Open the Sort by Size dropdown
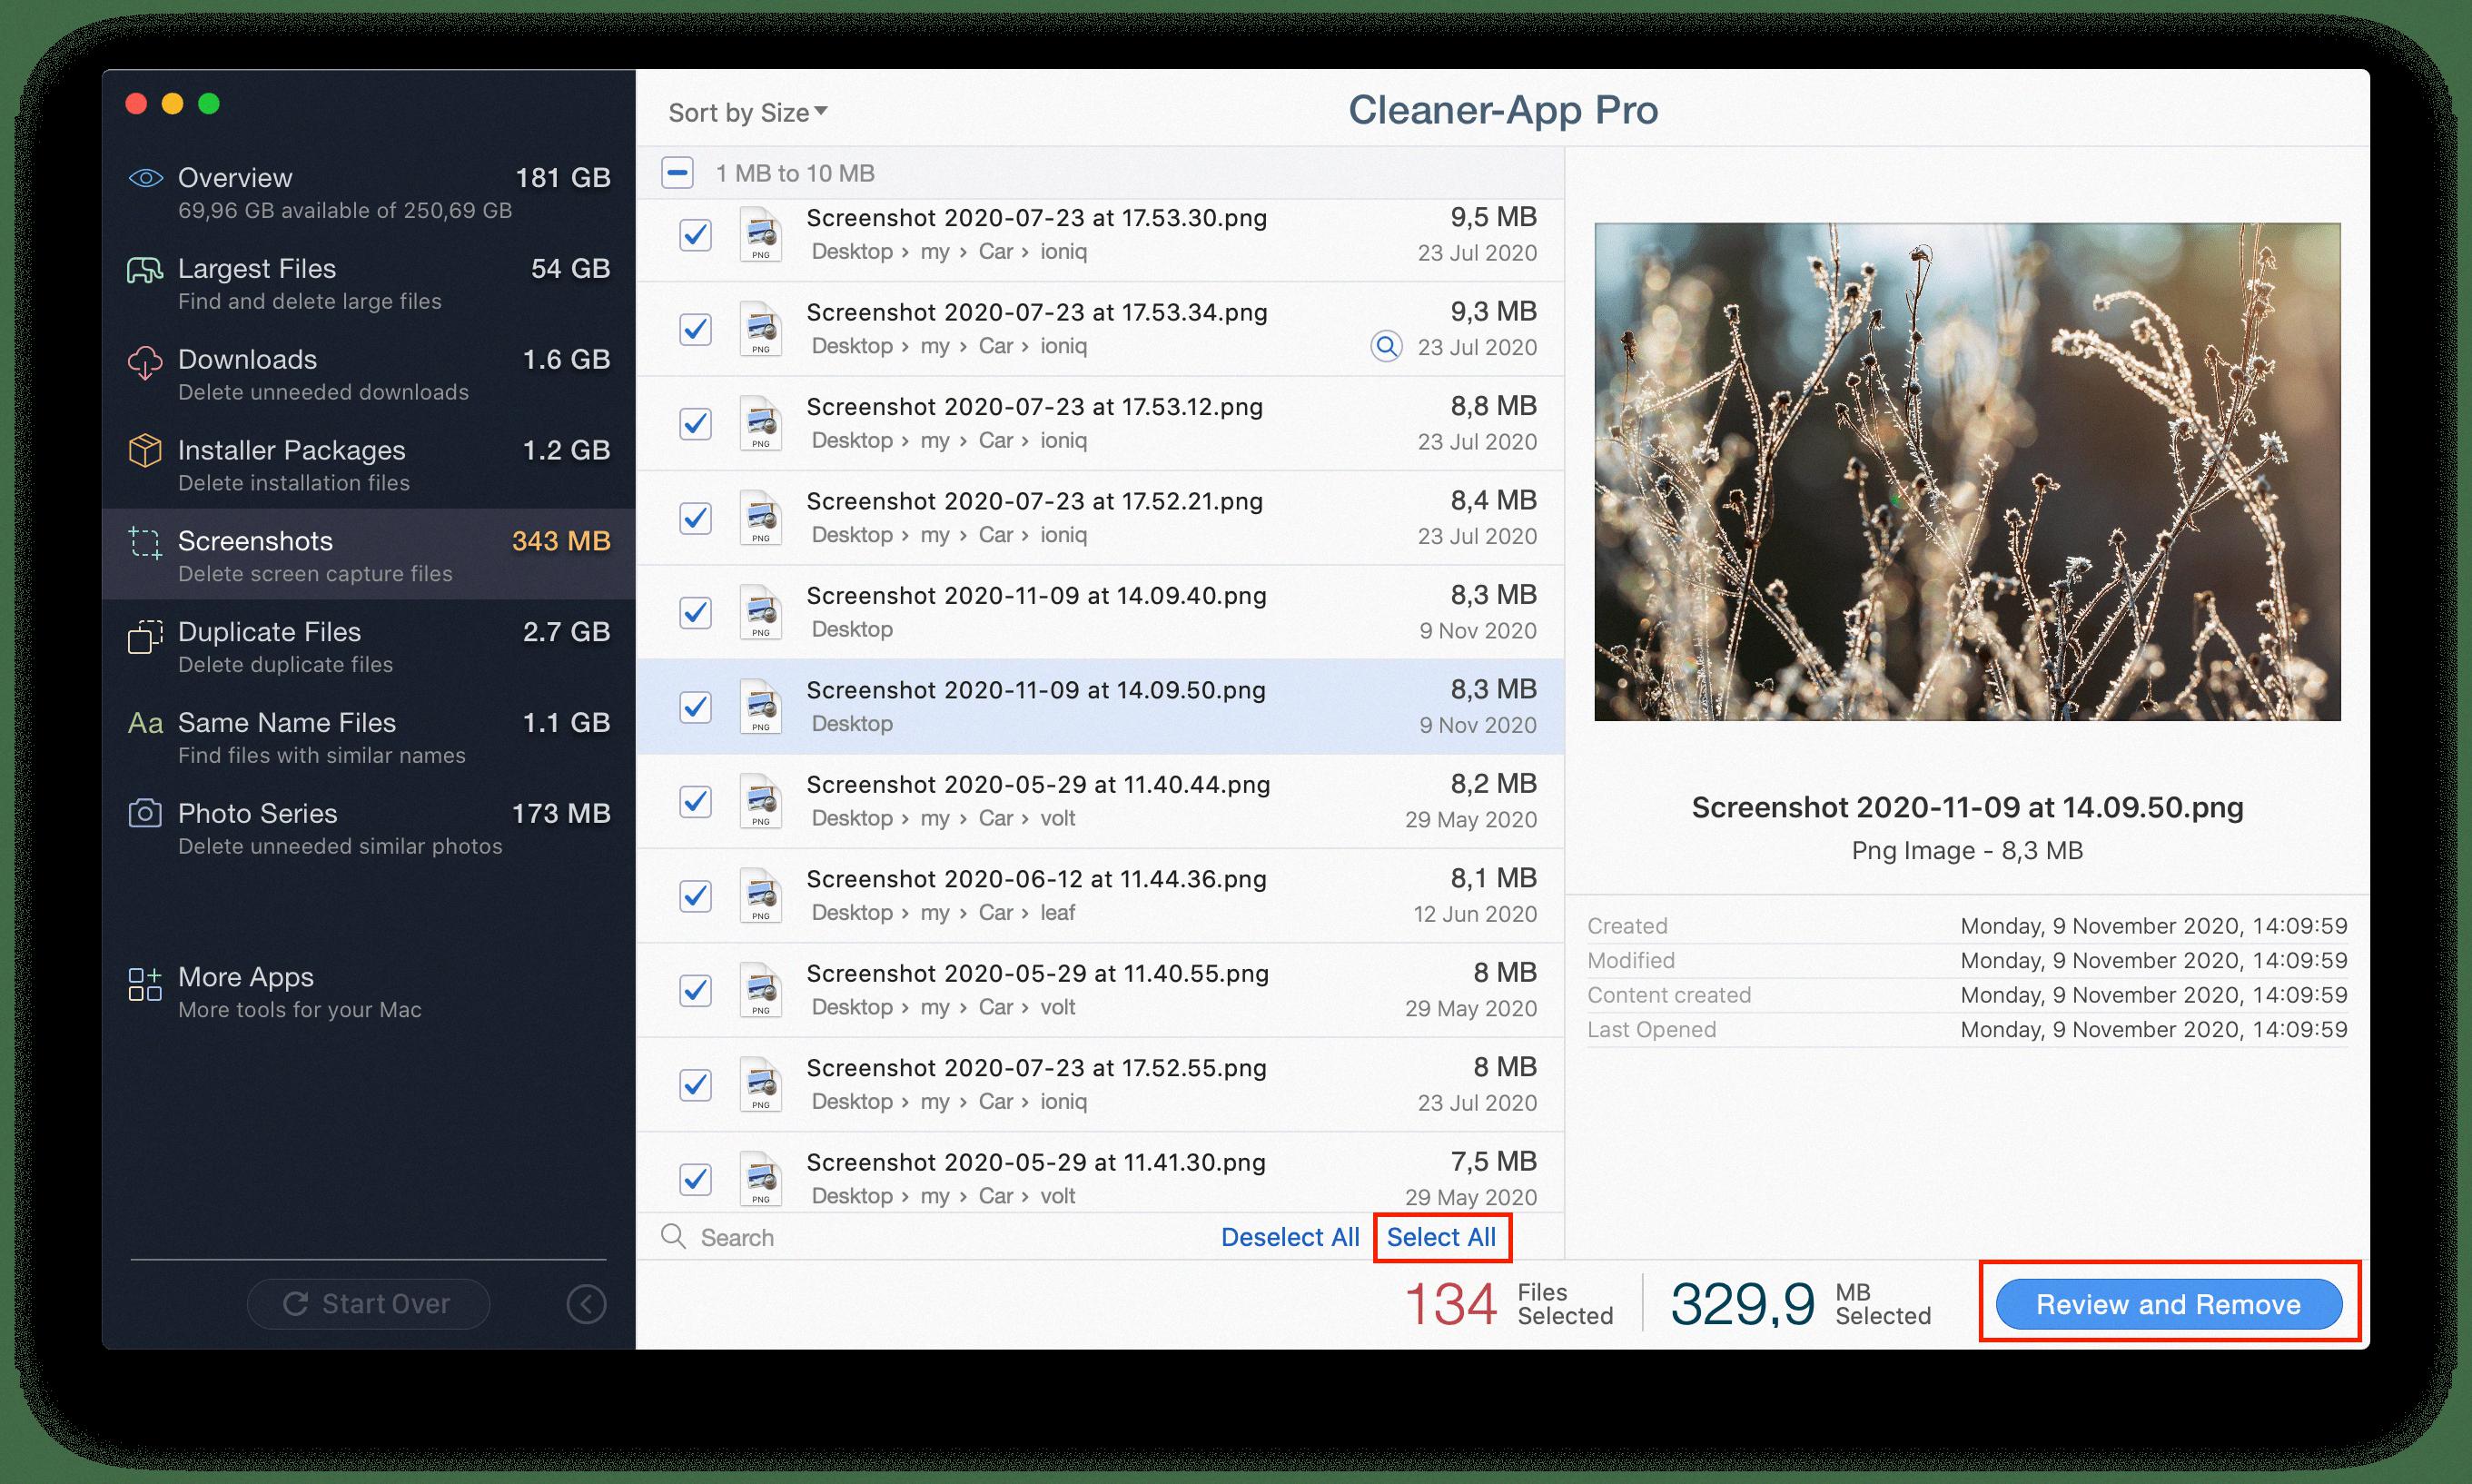 pyautogui.click(x=747, y=112)
